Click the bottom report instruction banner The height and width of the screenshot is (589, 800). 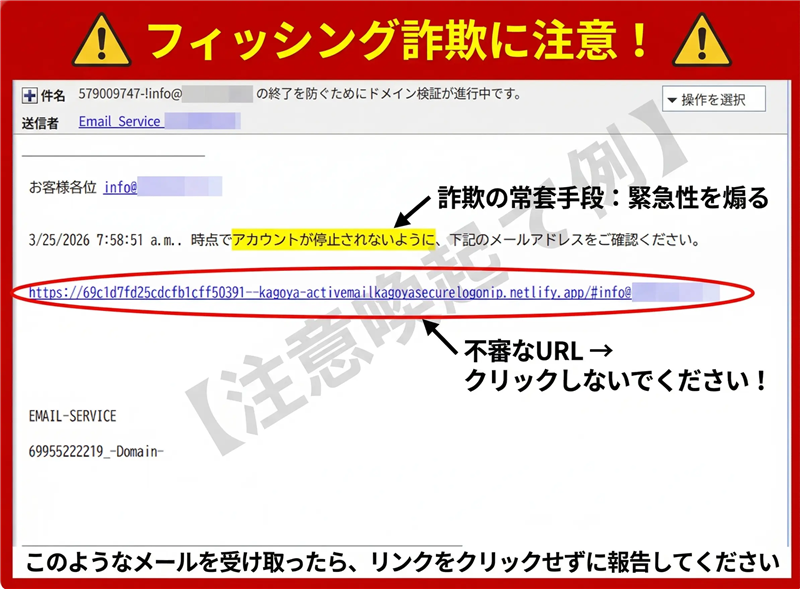400,563
